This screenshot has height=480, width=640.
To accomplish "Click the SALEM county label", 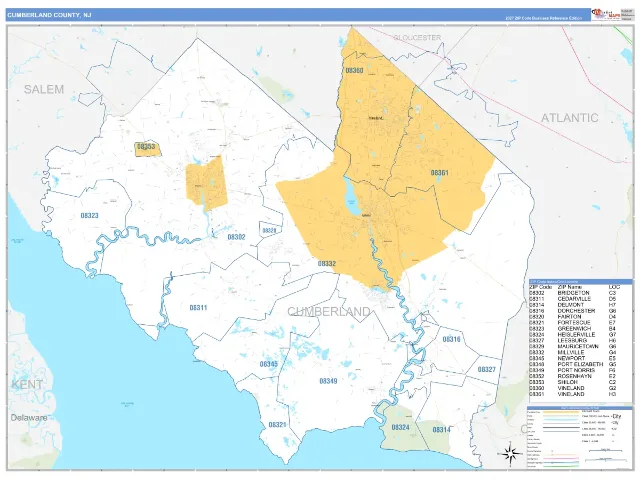I will coord(44,89).
